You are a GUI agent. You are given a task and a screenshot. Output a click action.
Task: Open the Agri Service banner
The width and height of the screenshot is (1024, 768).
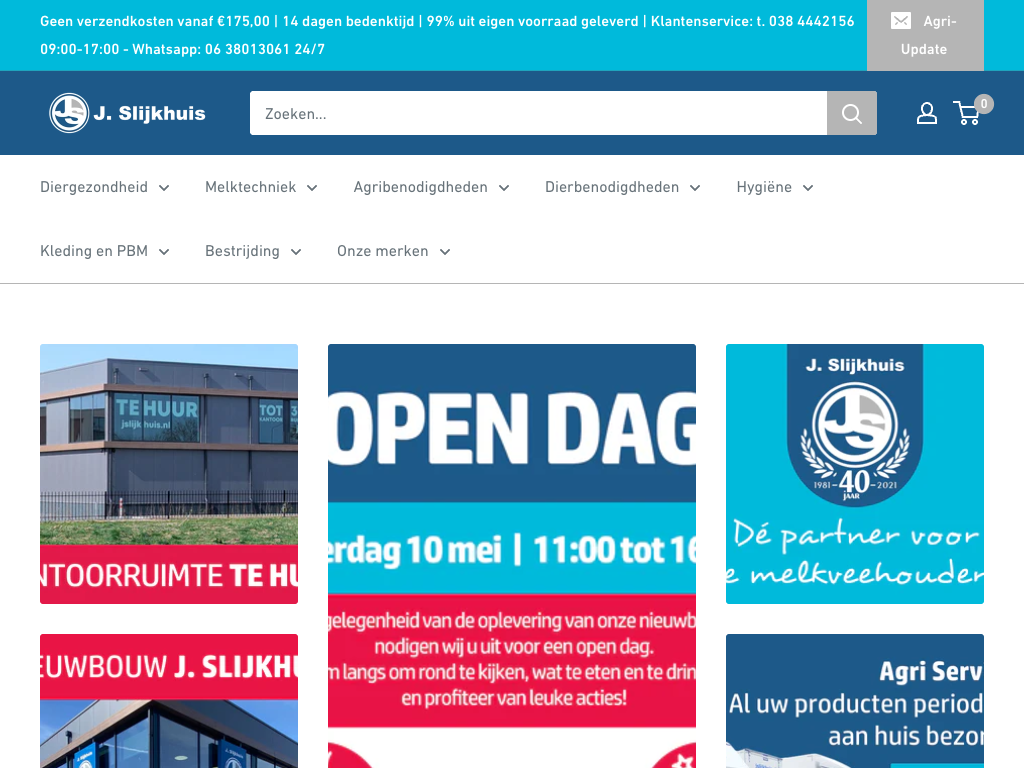click(855, 700)
